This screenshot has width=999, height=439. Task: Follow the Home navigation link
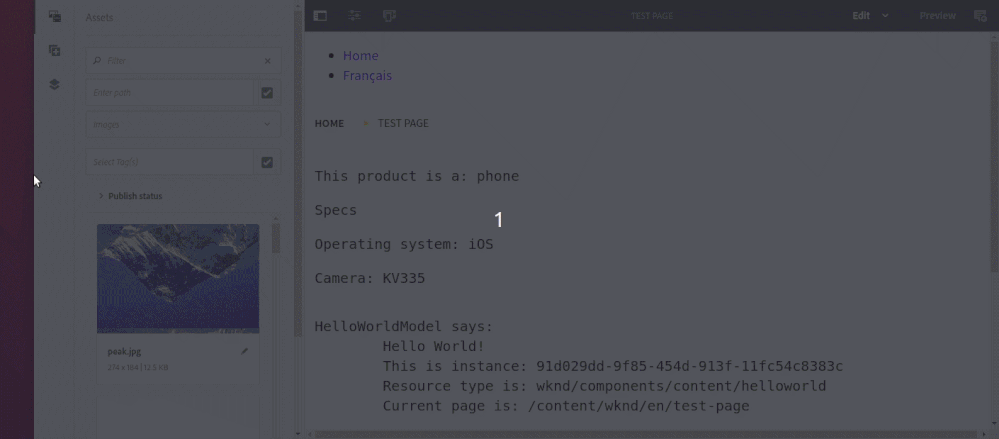(361, 56)
